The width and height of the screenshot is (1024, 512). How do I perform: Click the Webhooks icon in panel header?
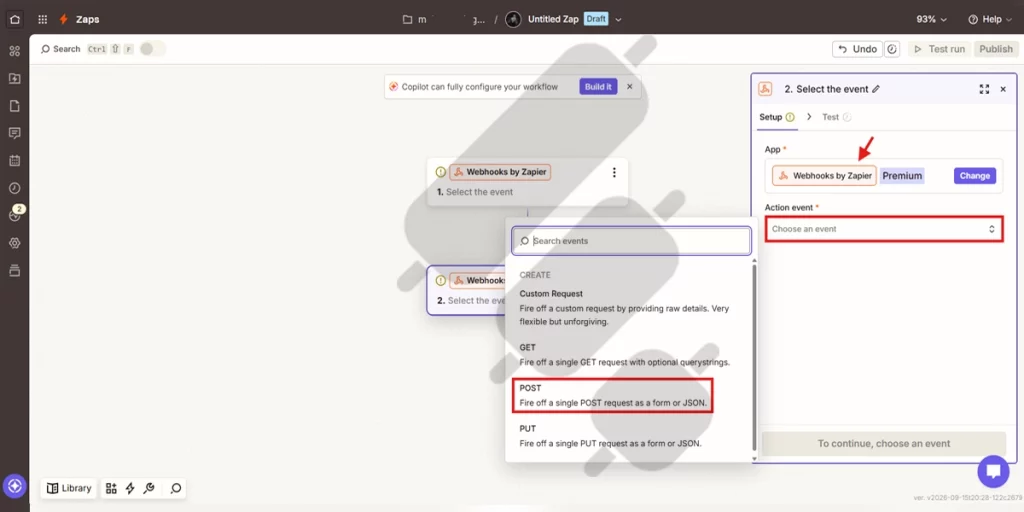(765, 89)
